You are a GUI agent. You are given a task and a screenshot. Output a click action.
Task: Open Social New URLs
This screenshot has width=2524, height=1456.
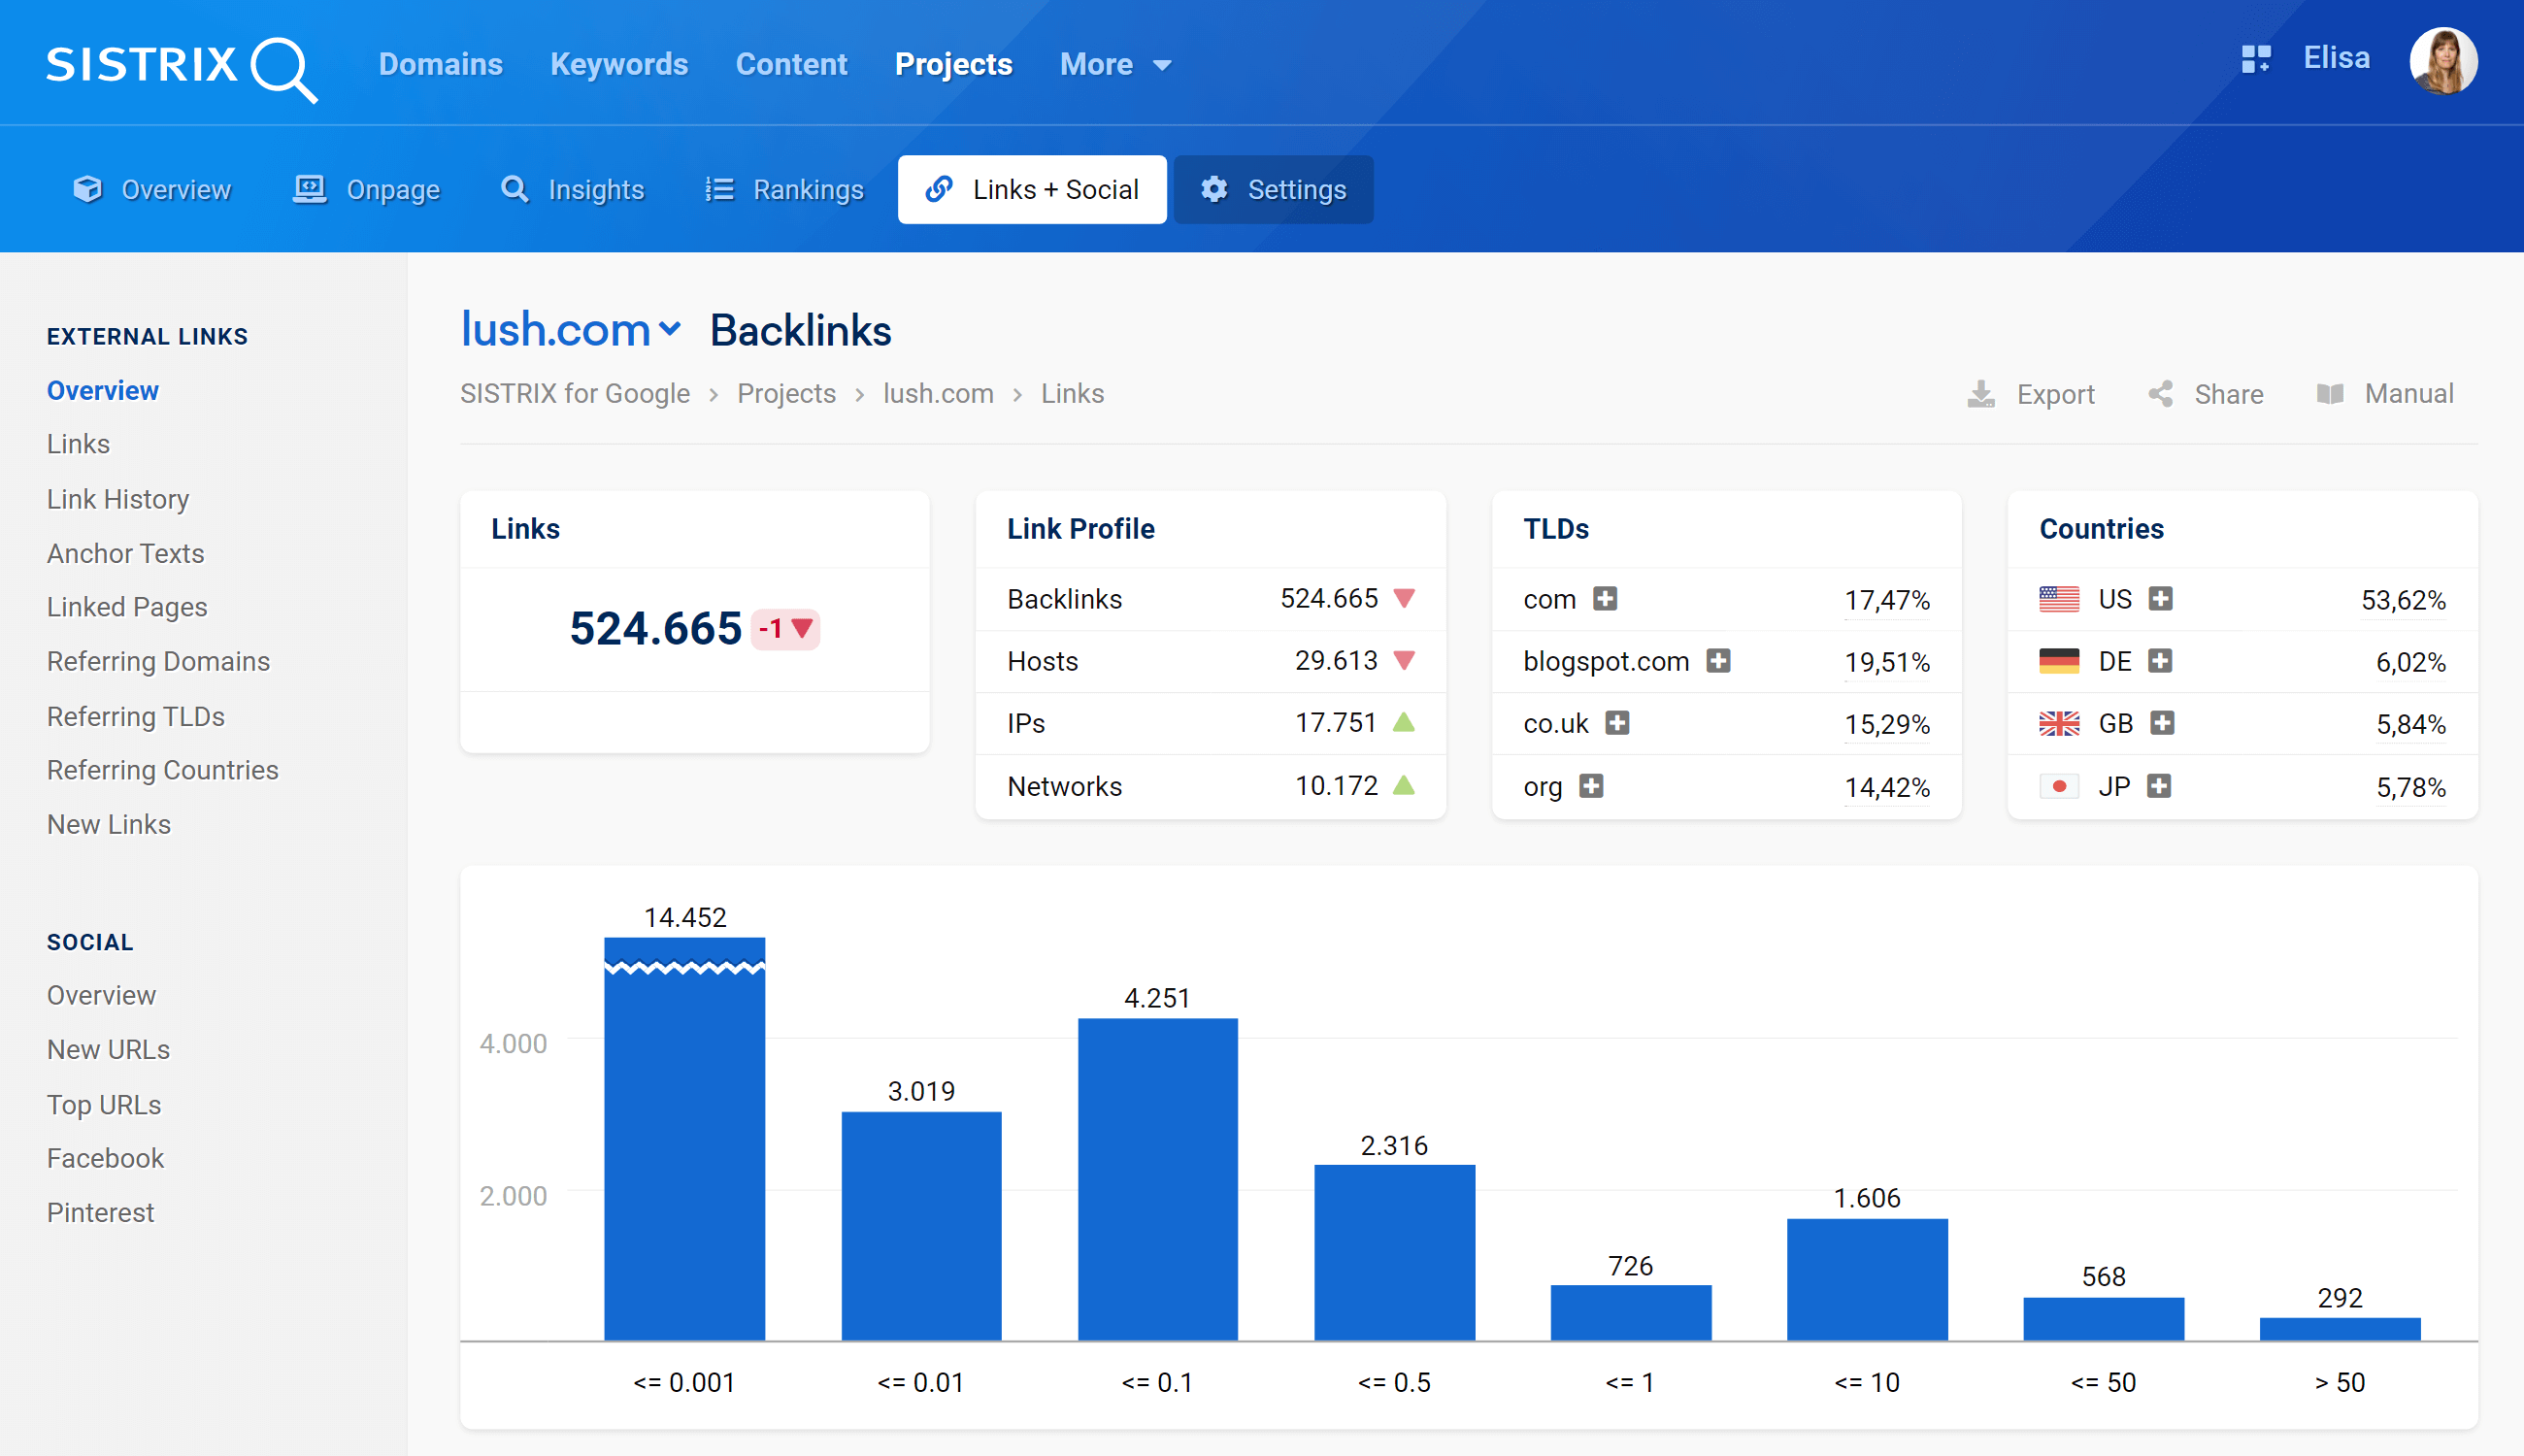[x=108, y=1049]
